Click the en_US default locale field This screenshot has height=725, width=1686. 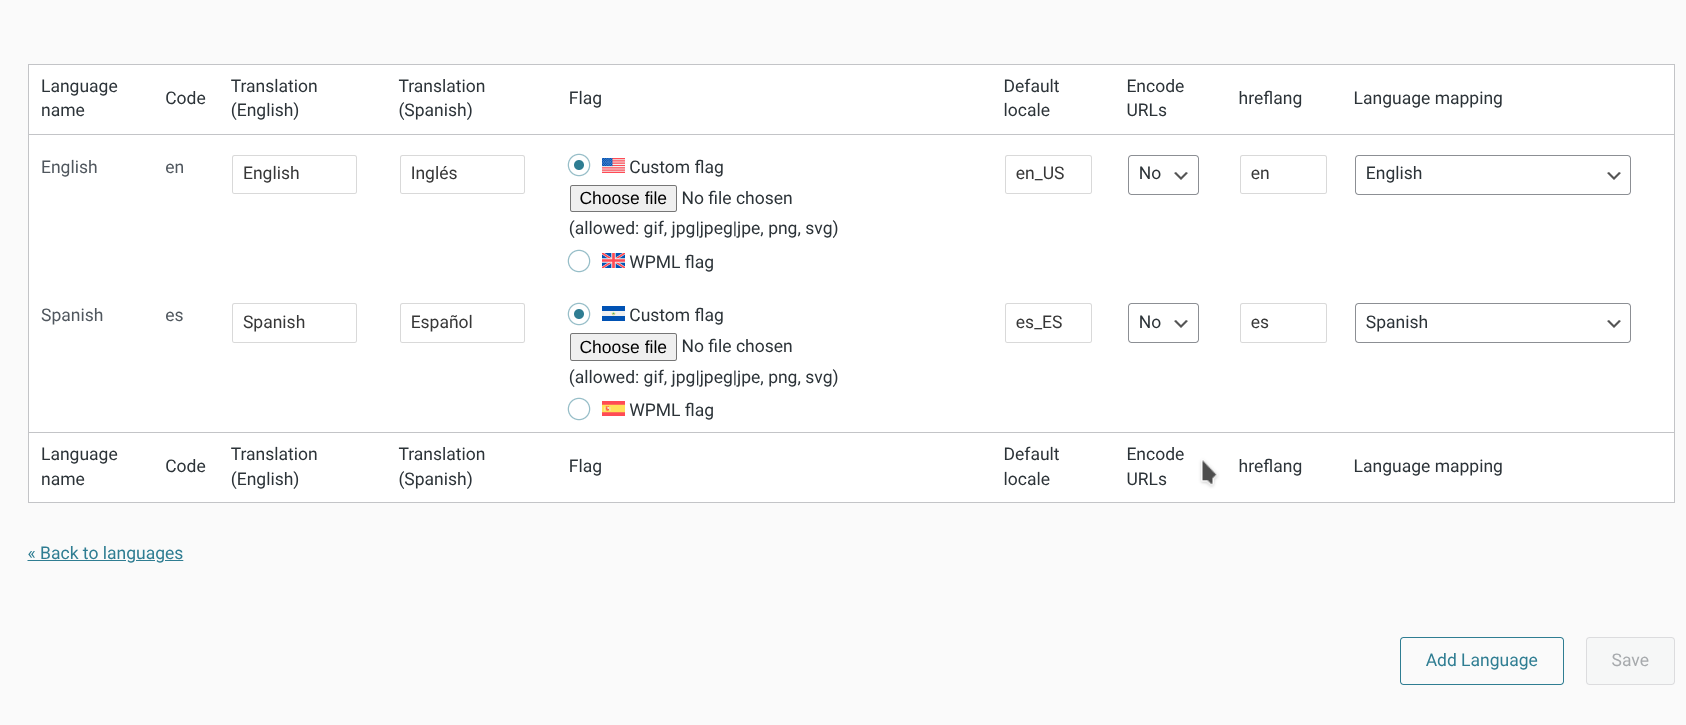[x=1047, y=174]
